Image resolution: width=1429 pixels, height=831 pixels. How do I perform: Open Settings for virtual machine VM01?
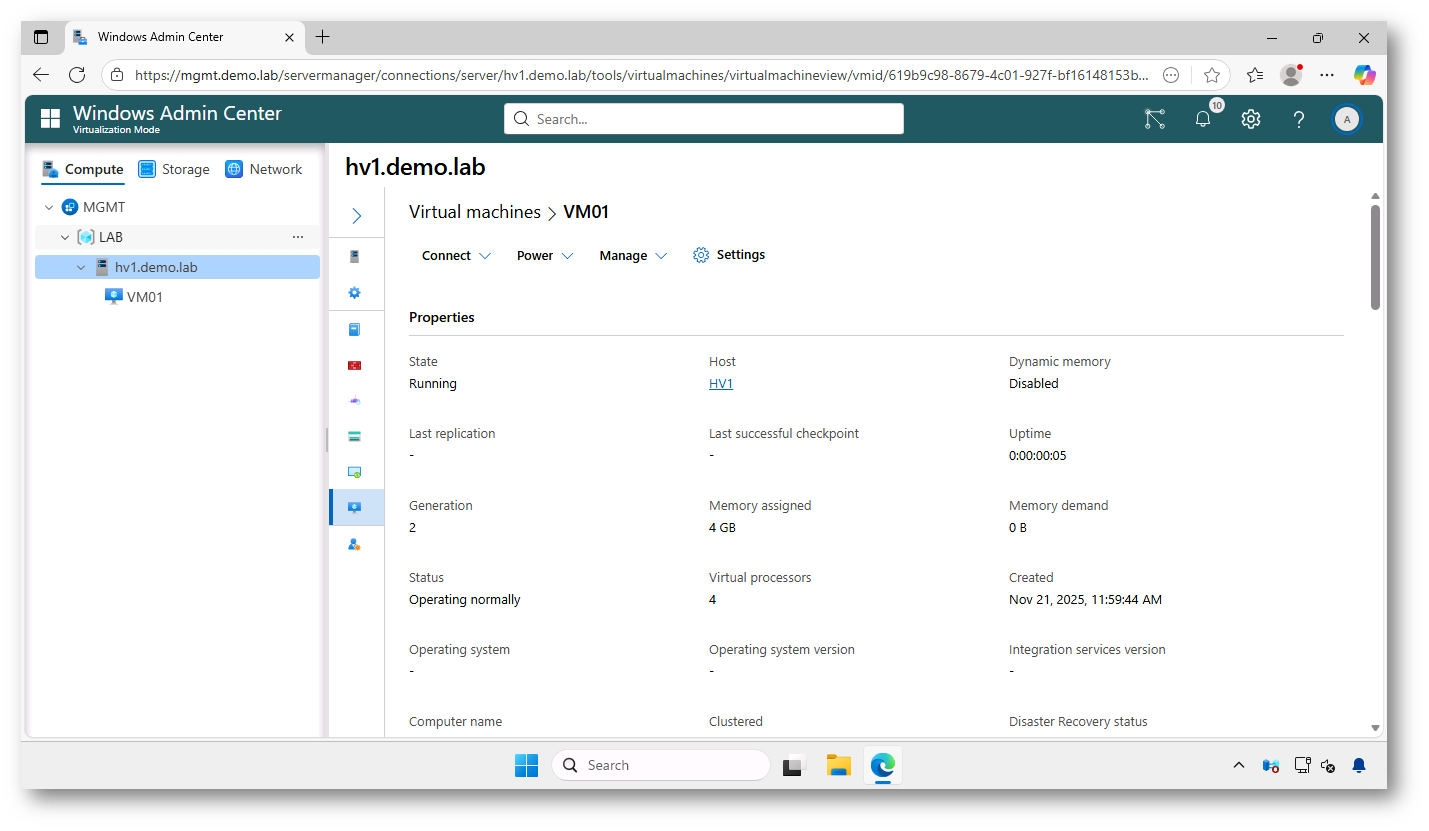click(728, 254)
